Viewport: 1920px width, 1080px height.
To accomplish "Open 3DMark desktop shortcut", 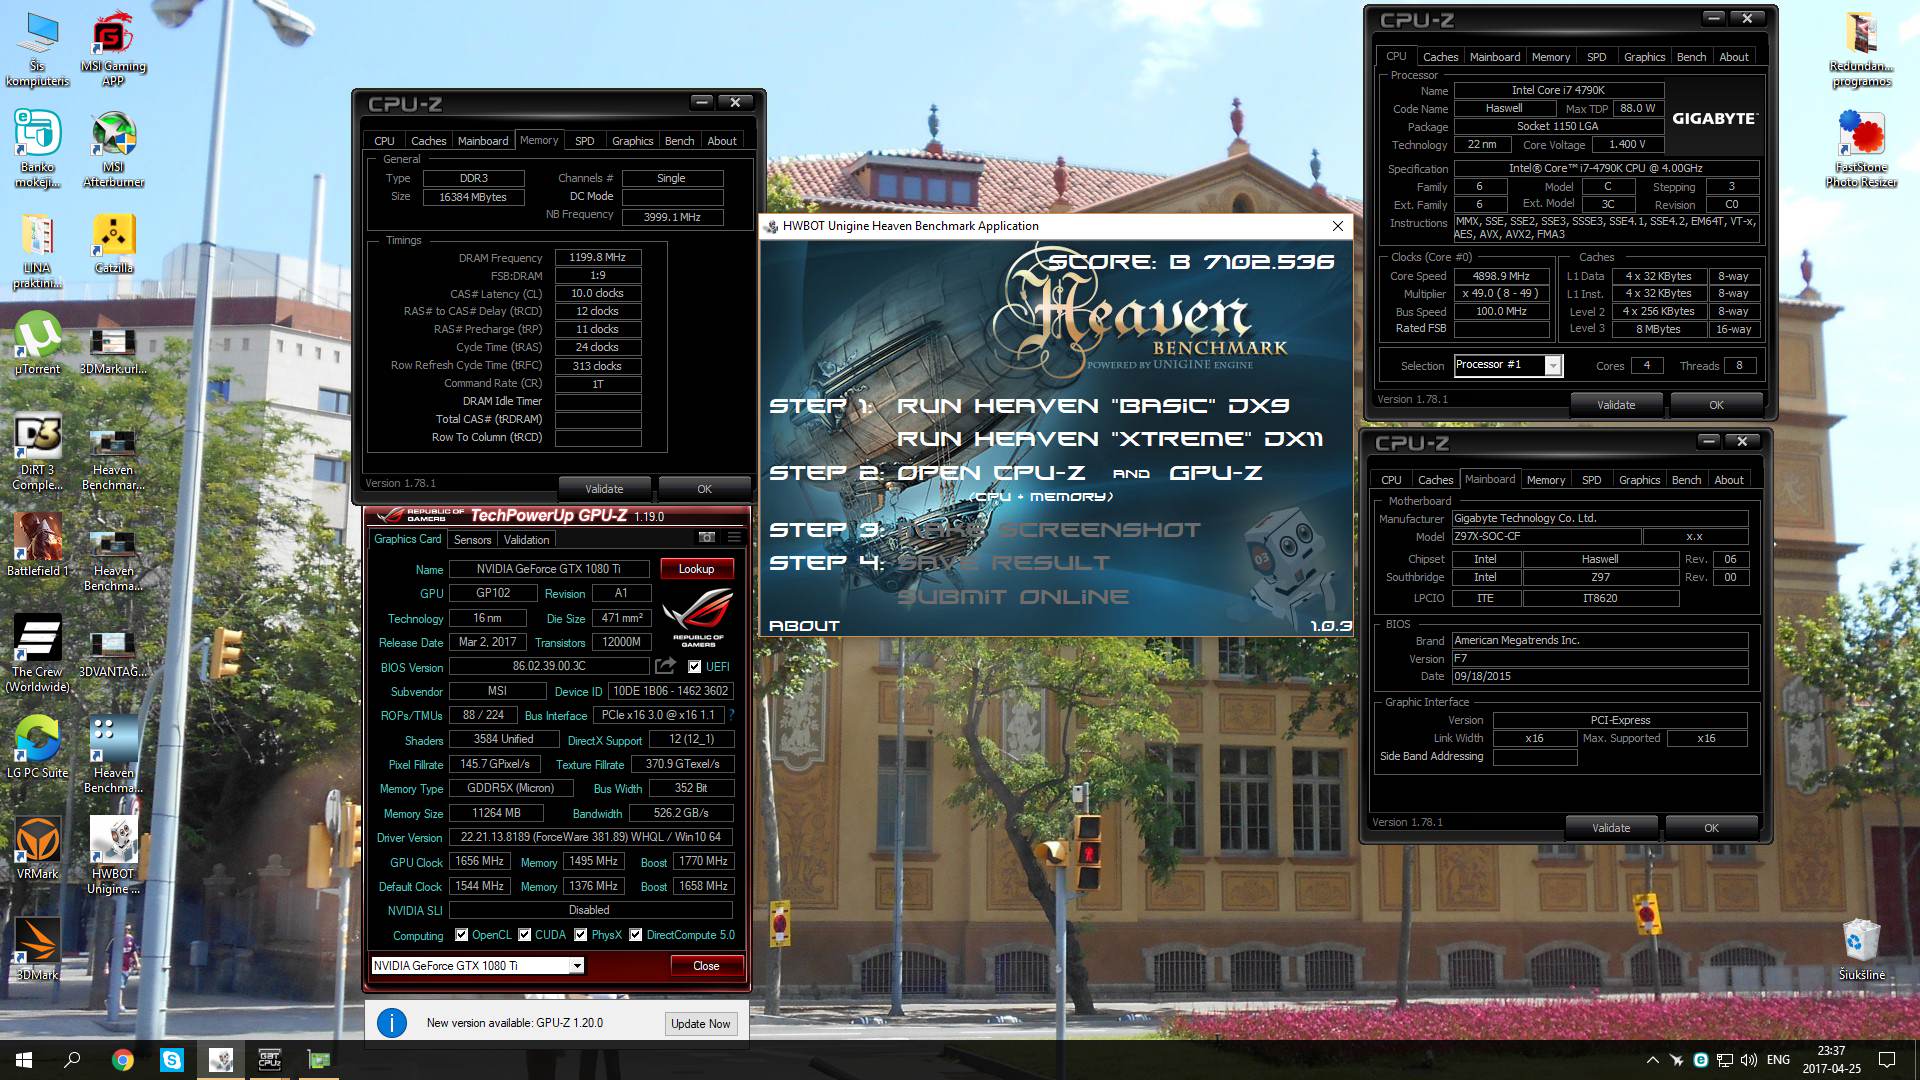I will coord(37,950).
